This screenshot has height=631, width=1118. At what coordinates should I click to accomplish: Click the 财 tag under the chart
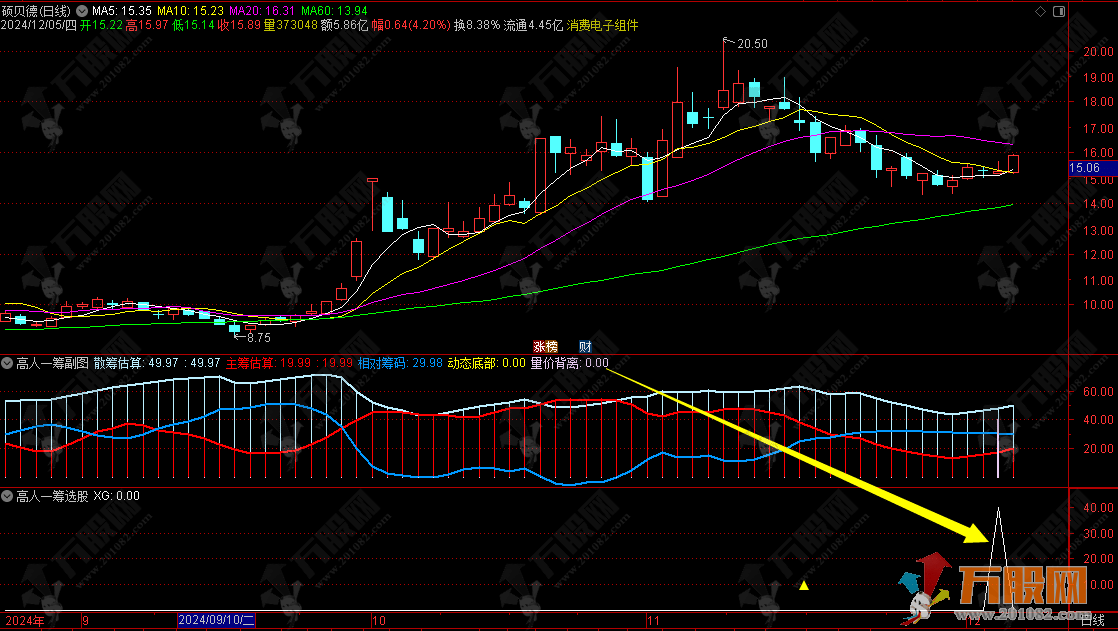point(585,347)
